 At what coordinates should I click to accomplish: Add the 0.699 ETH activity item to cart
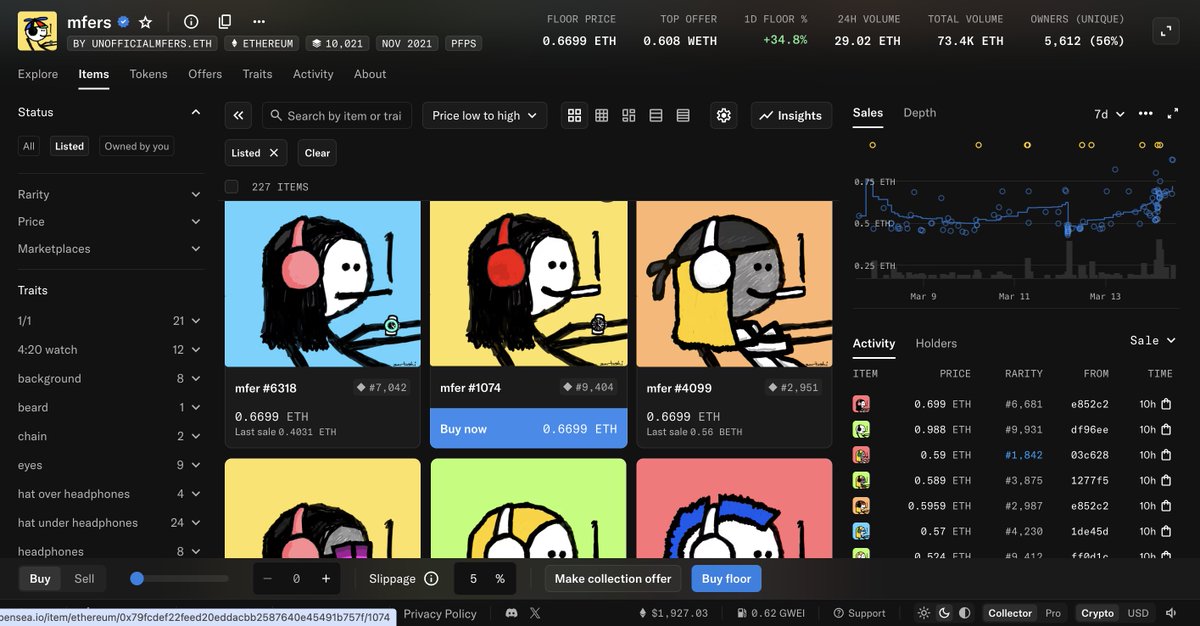[x=1166, y=404]
